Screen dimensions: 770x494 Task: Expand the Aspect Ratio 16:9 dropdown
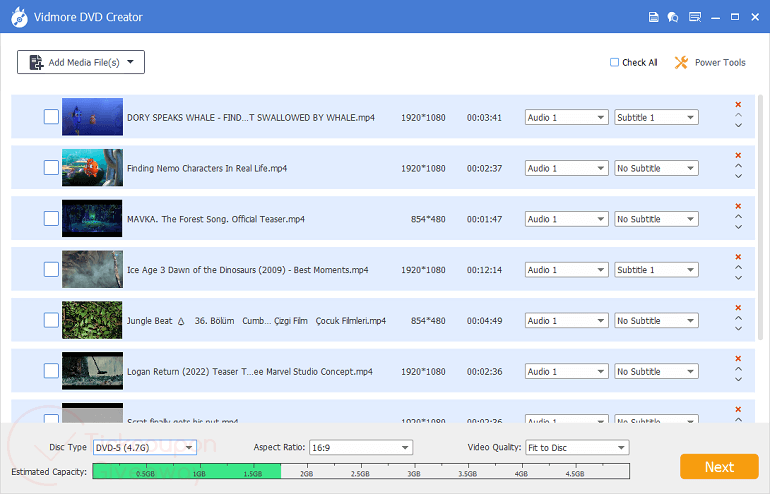click(360, 447)
